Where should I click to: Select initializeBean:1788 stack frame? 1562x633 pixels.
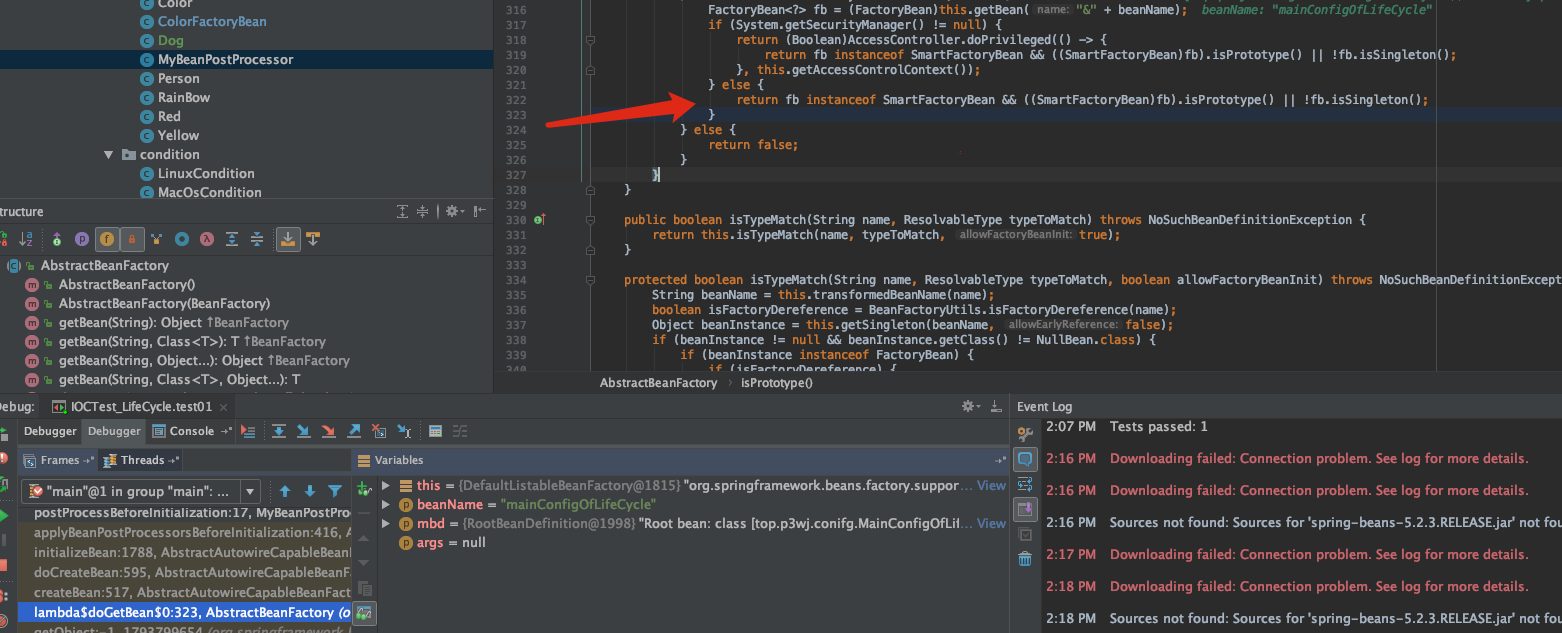(x=183, y=552)
